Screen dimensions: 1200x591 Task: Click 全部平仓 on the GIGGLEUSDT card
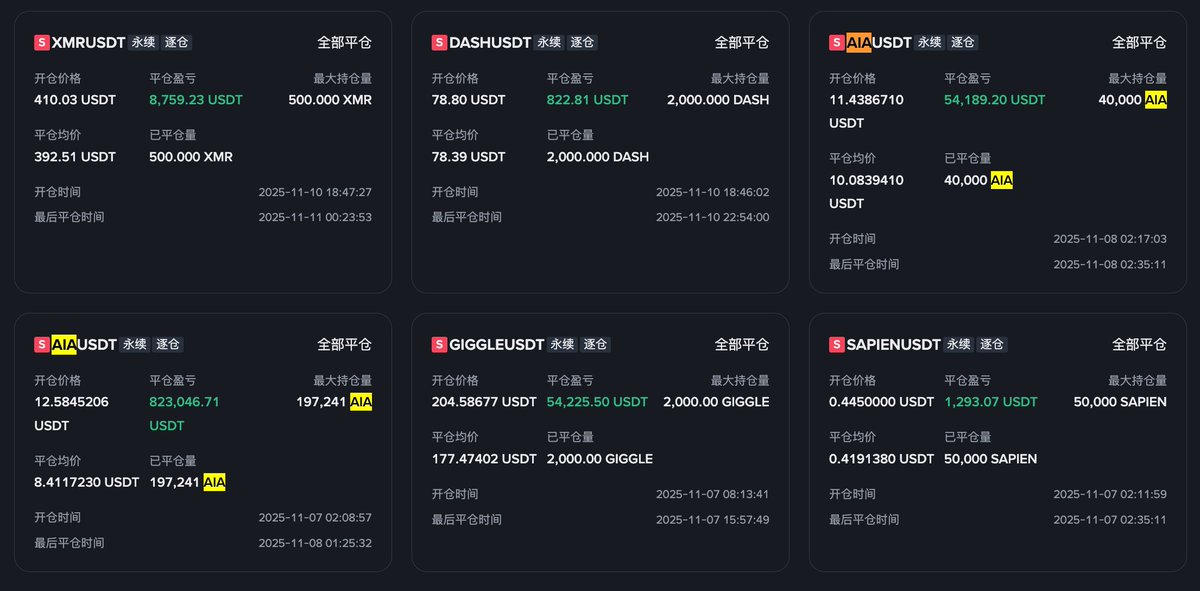742,345
